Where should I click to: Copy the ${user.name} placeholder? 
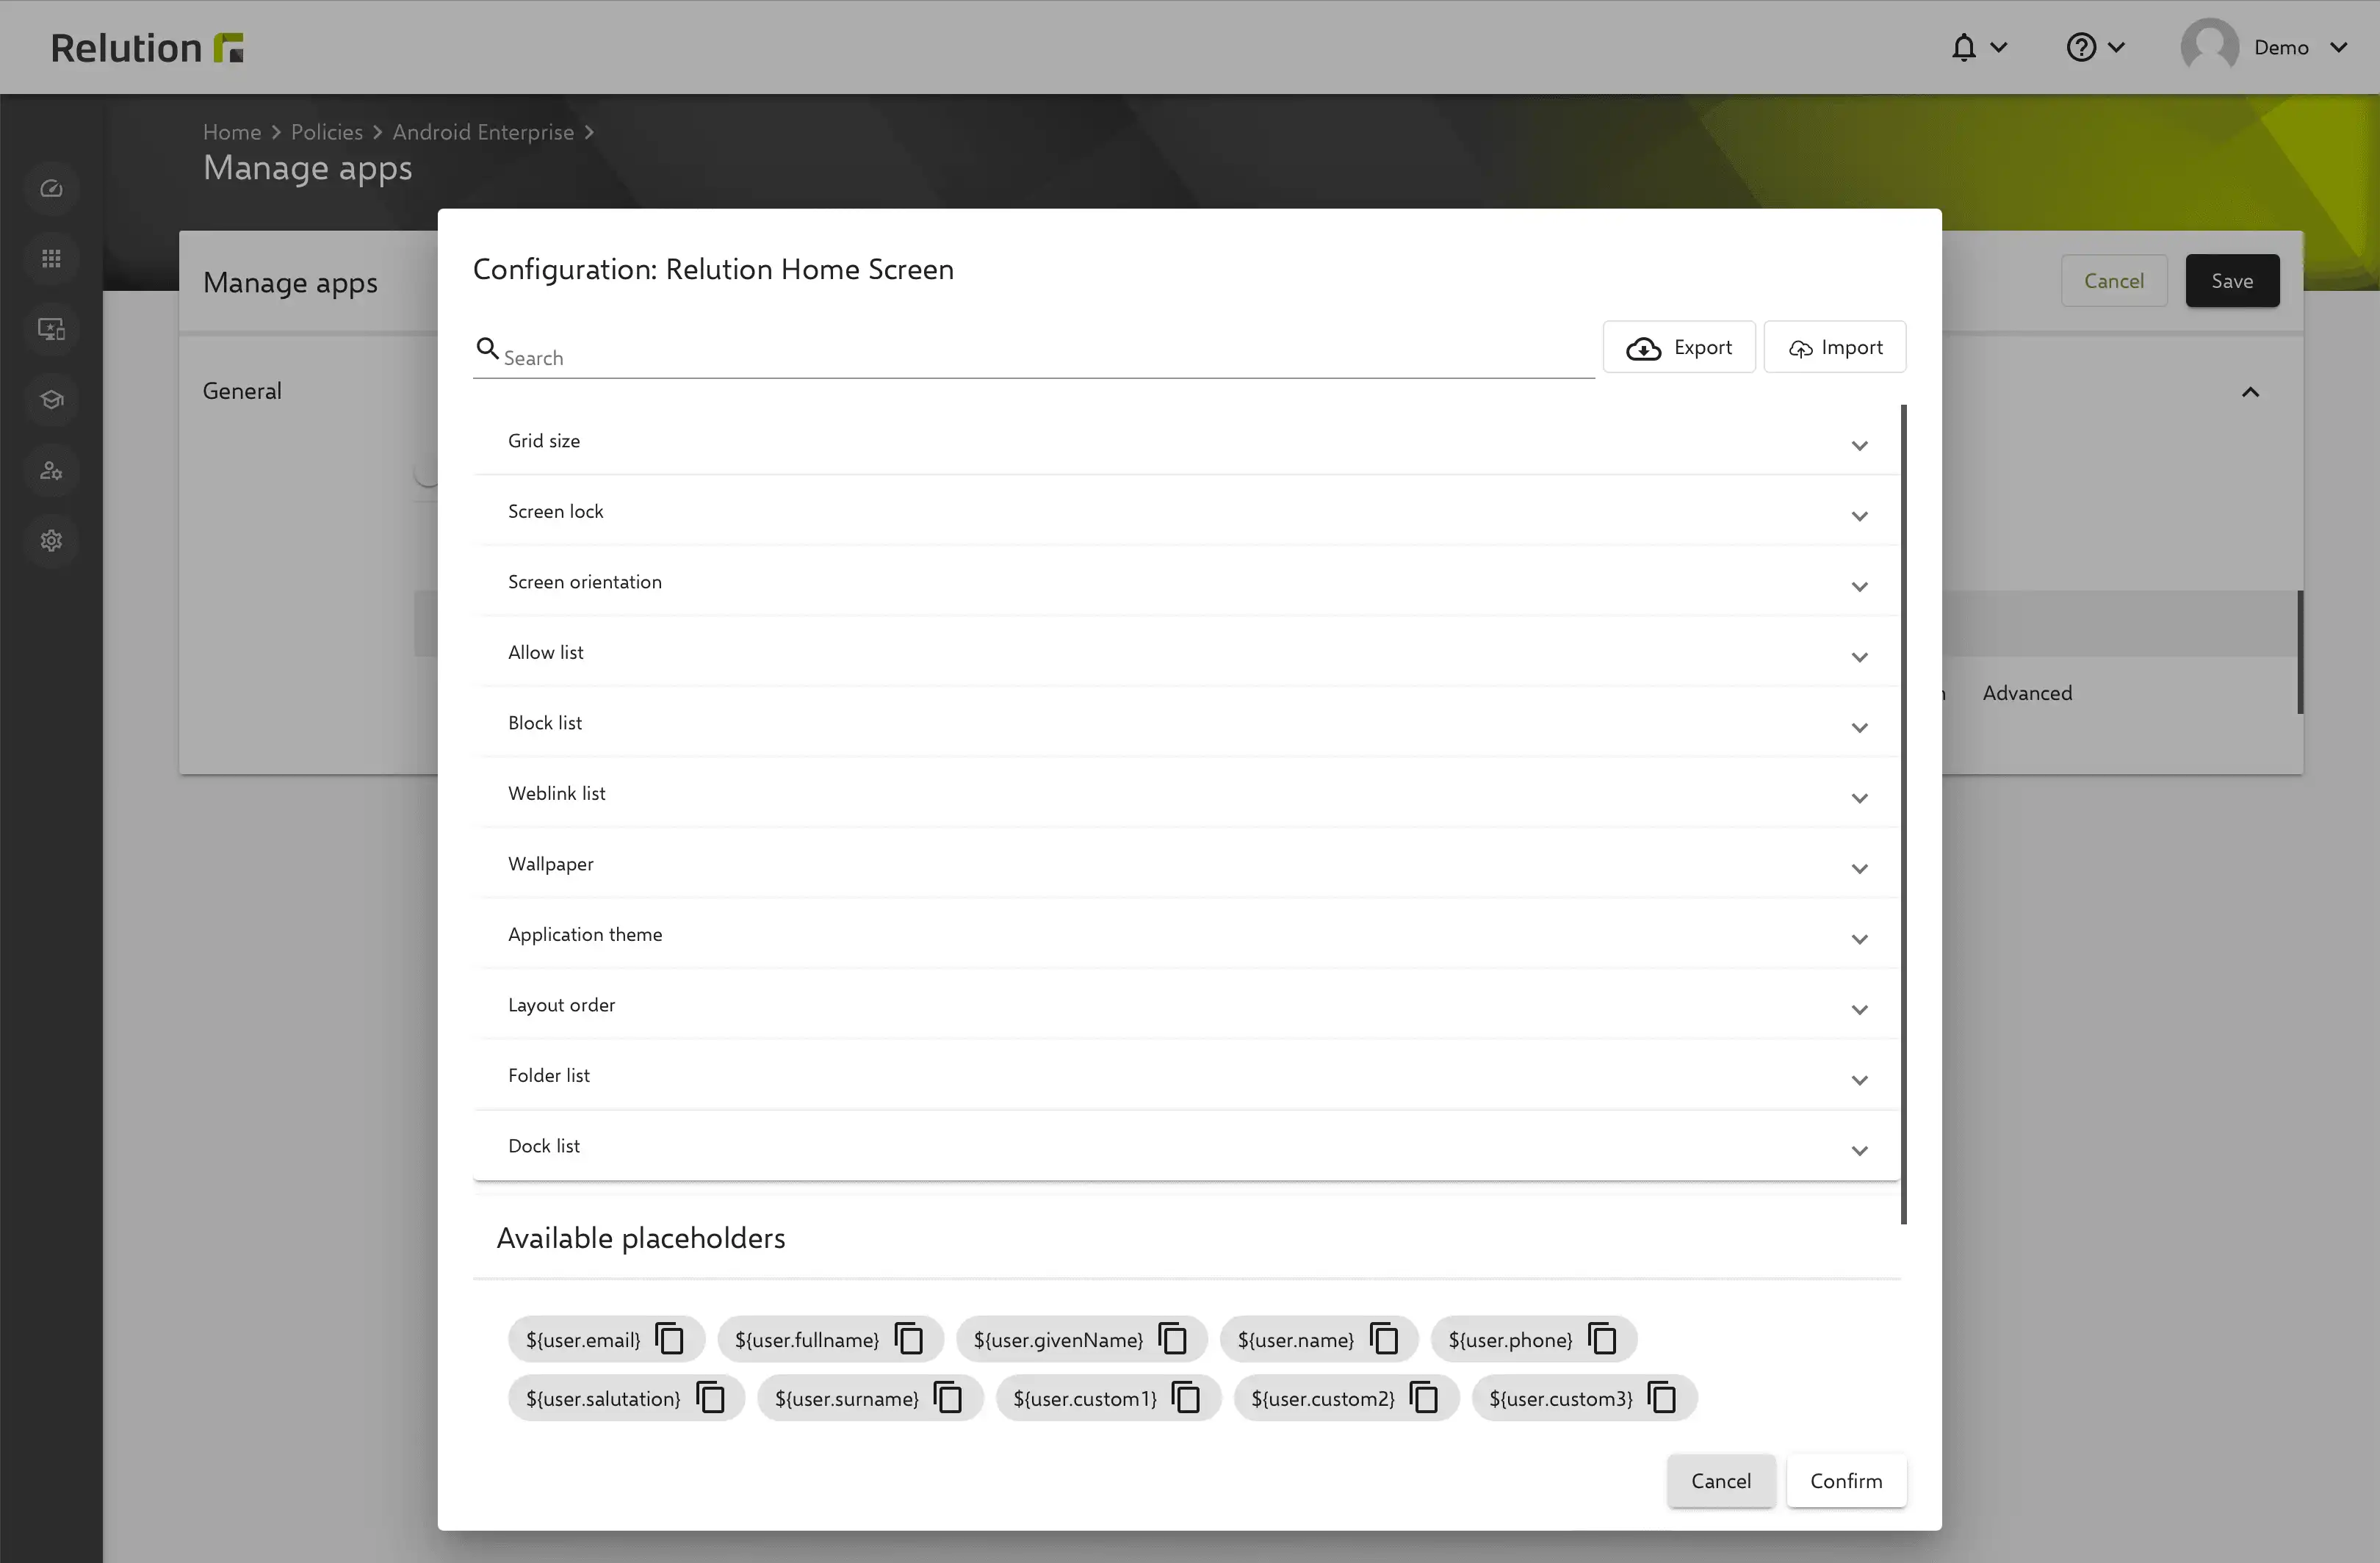1383,1338
